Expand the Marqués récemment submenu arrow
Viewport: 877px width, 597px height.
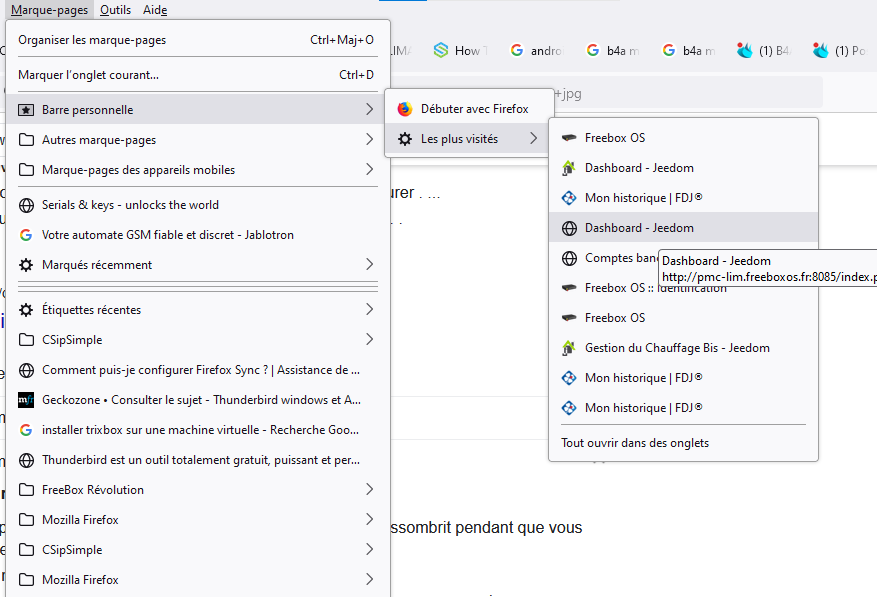(x=369, y=265)
